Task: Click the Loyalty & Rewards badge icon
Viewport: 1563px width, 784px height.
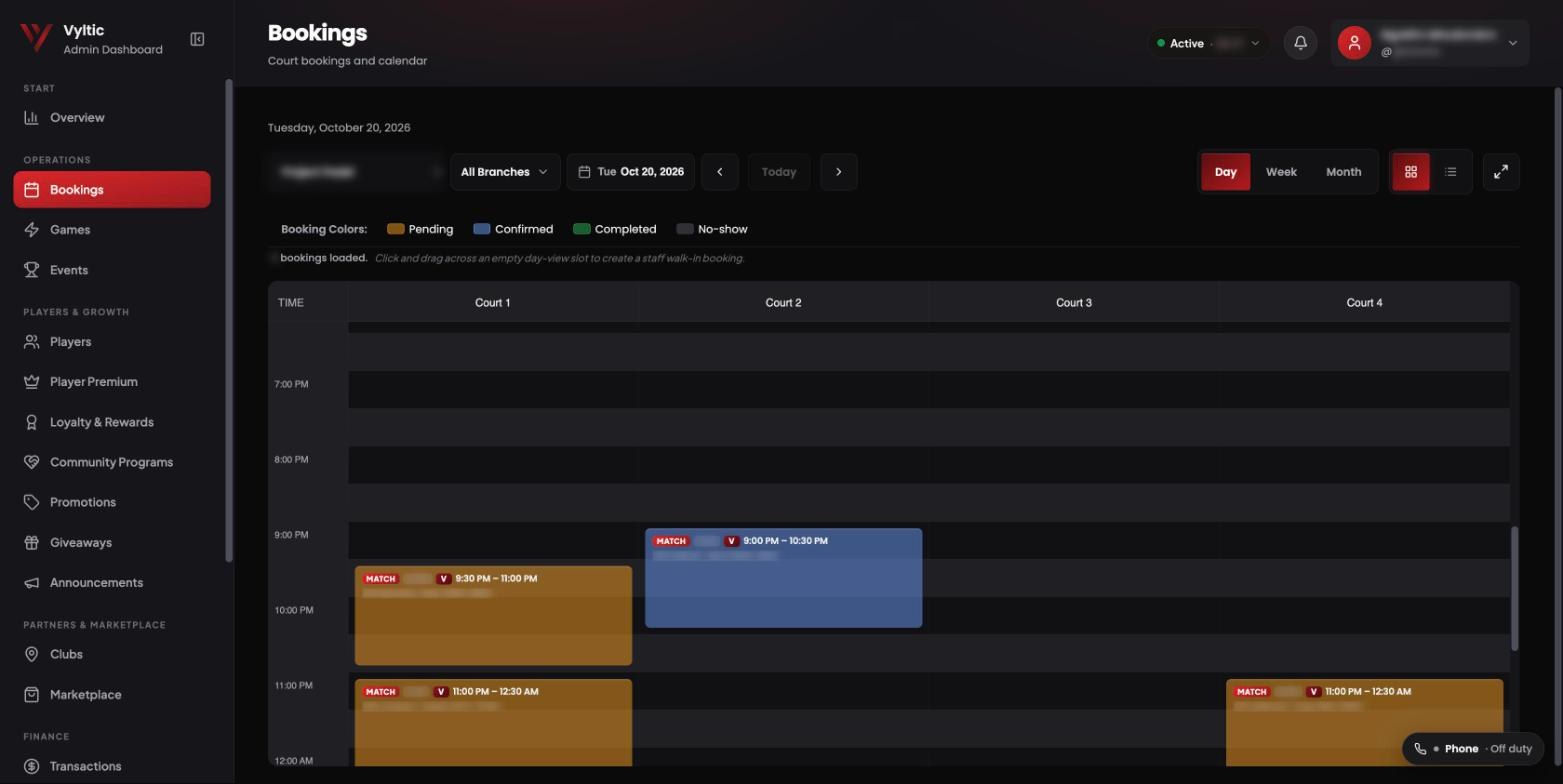Action: pyautogui.click(x=32, y=422)
